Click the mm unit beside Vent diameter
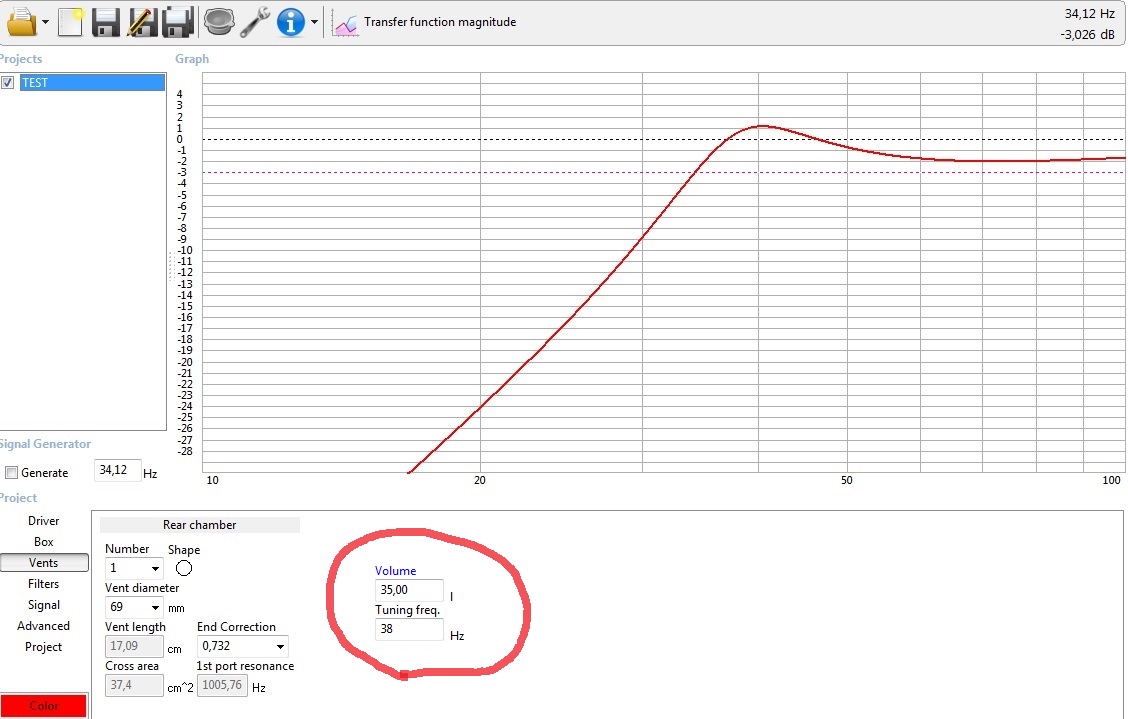Screen dimensions: 1128x719 pyautogui.click(x=176, y=608)
